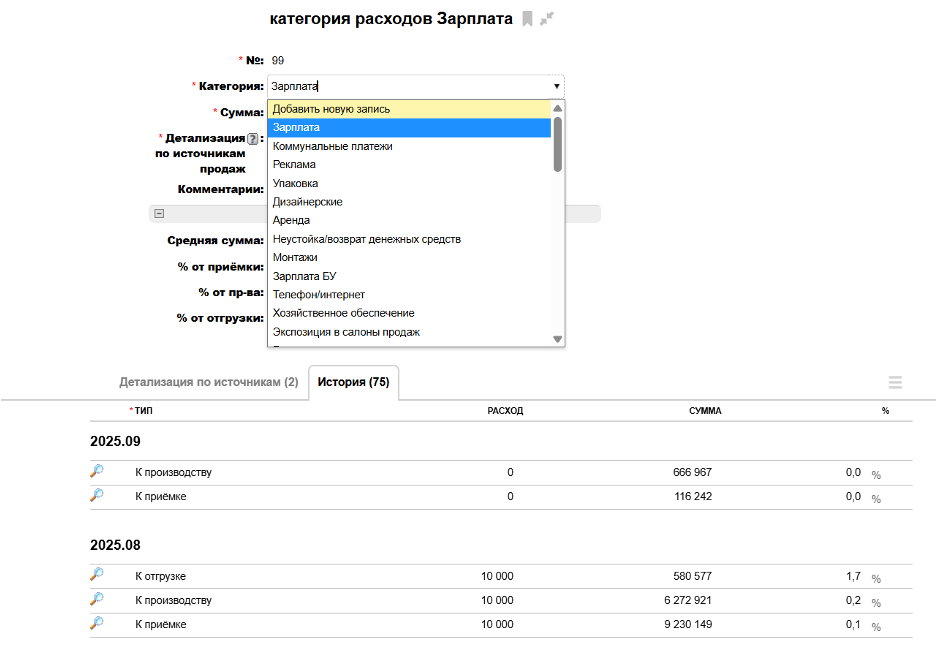Screen dimensions: 936x662
Task: Open magnifier for 2025.08 К производству row
Action: [97, 599]
